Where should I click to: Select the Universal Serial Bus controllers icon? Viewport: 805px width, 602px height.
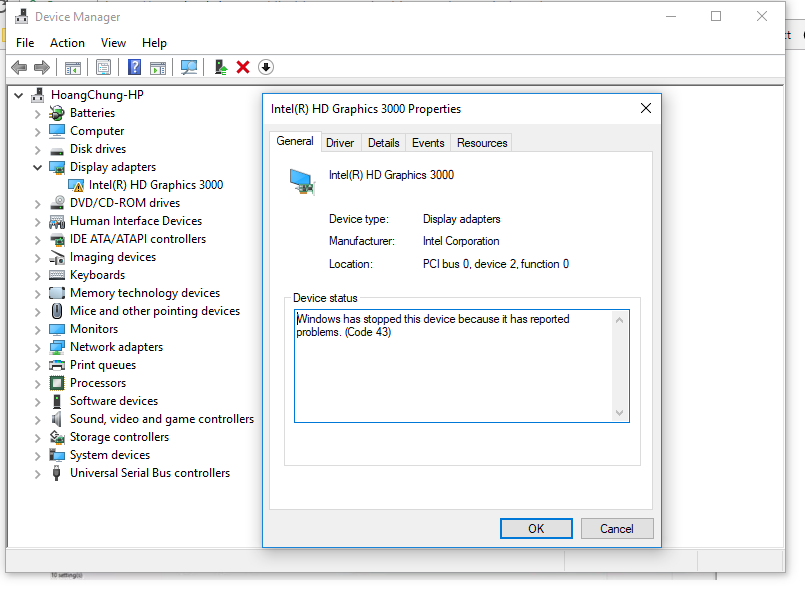[x=57, y=473]
